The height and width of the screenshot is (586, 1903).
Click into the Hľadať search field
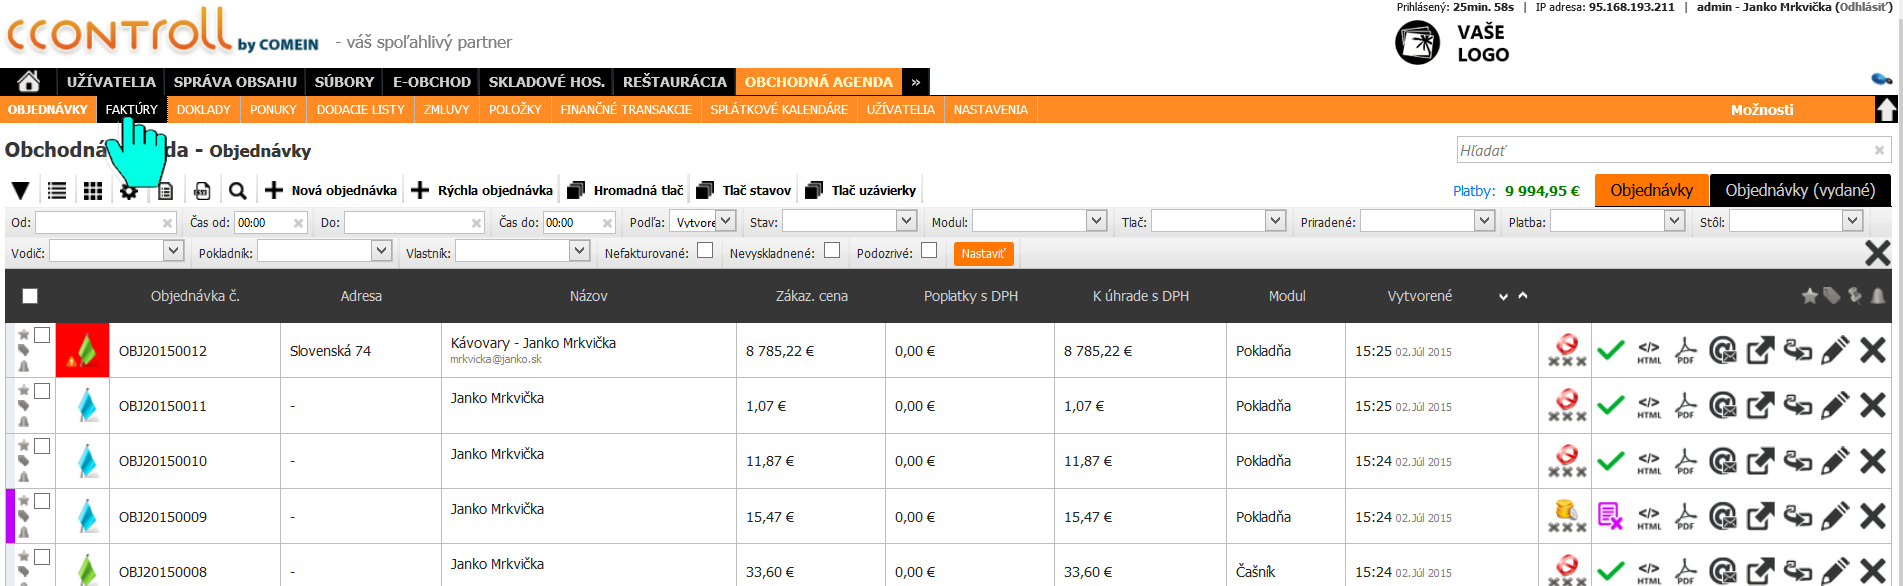[x=1664, y=151]
